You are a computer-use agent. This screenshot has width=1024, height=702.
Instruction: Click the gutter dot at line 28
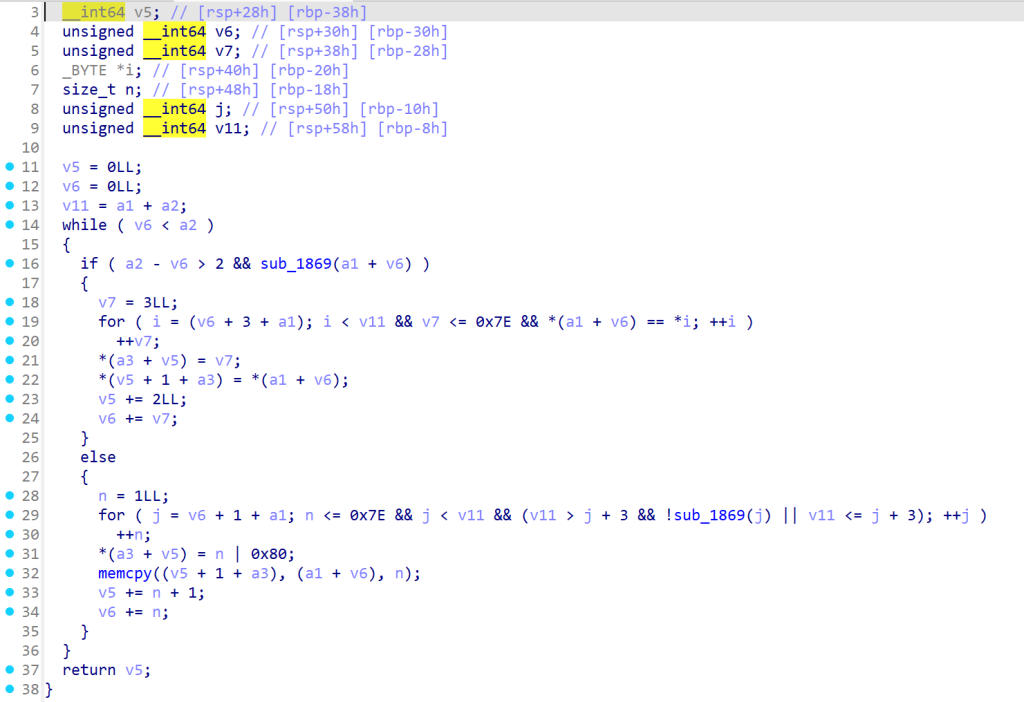coord(10,496)
